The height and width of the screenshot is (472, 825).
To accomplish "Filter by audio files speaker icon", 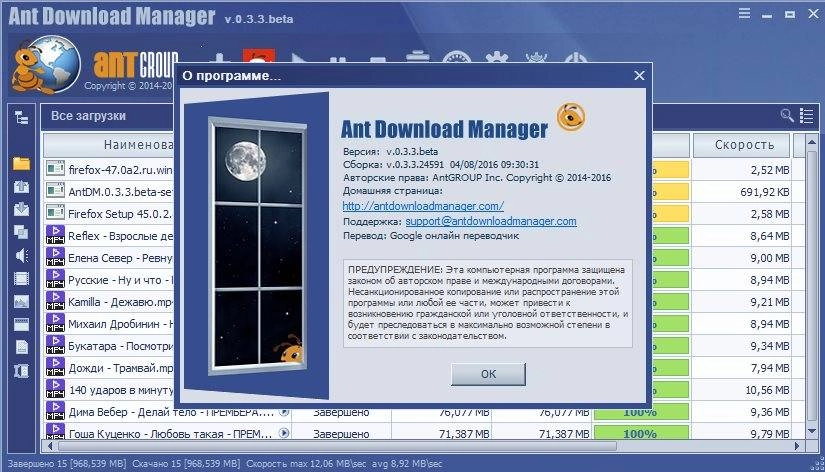I will (22, 256).
